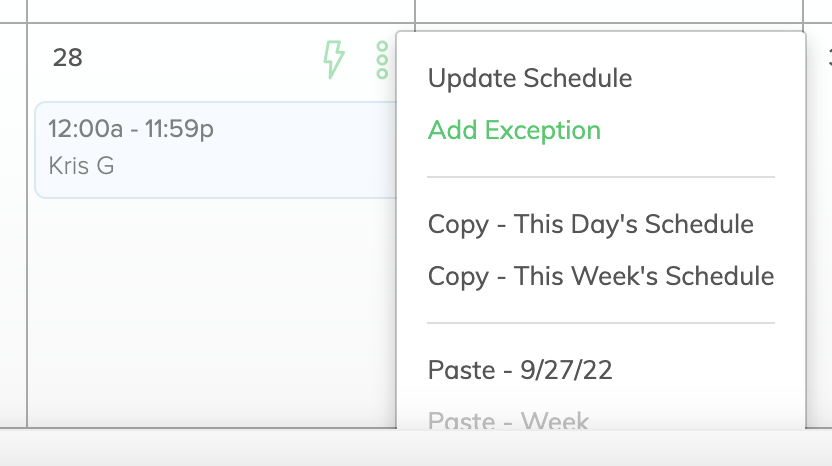Select Update Schedule from the menu

point(530,78)
